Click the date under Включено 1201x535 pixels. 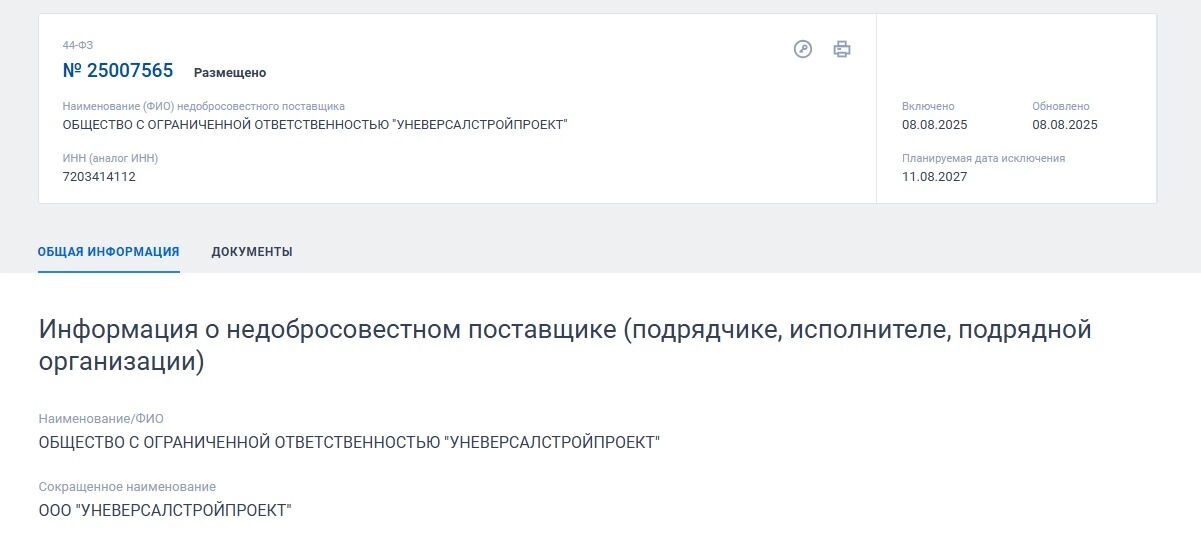point(934,125)
